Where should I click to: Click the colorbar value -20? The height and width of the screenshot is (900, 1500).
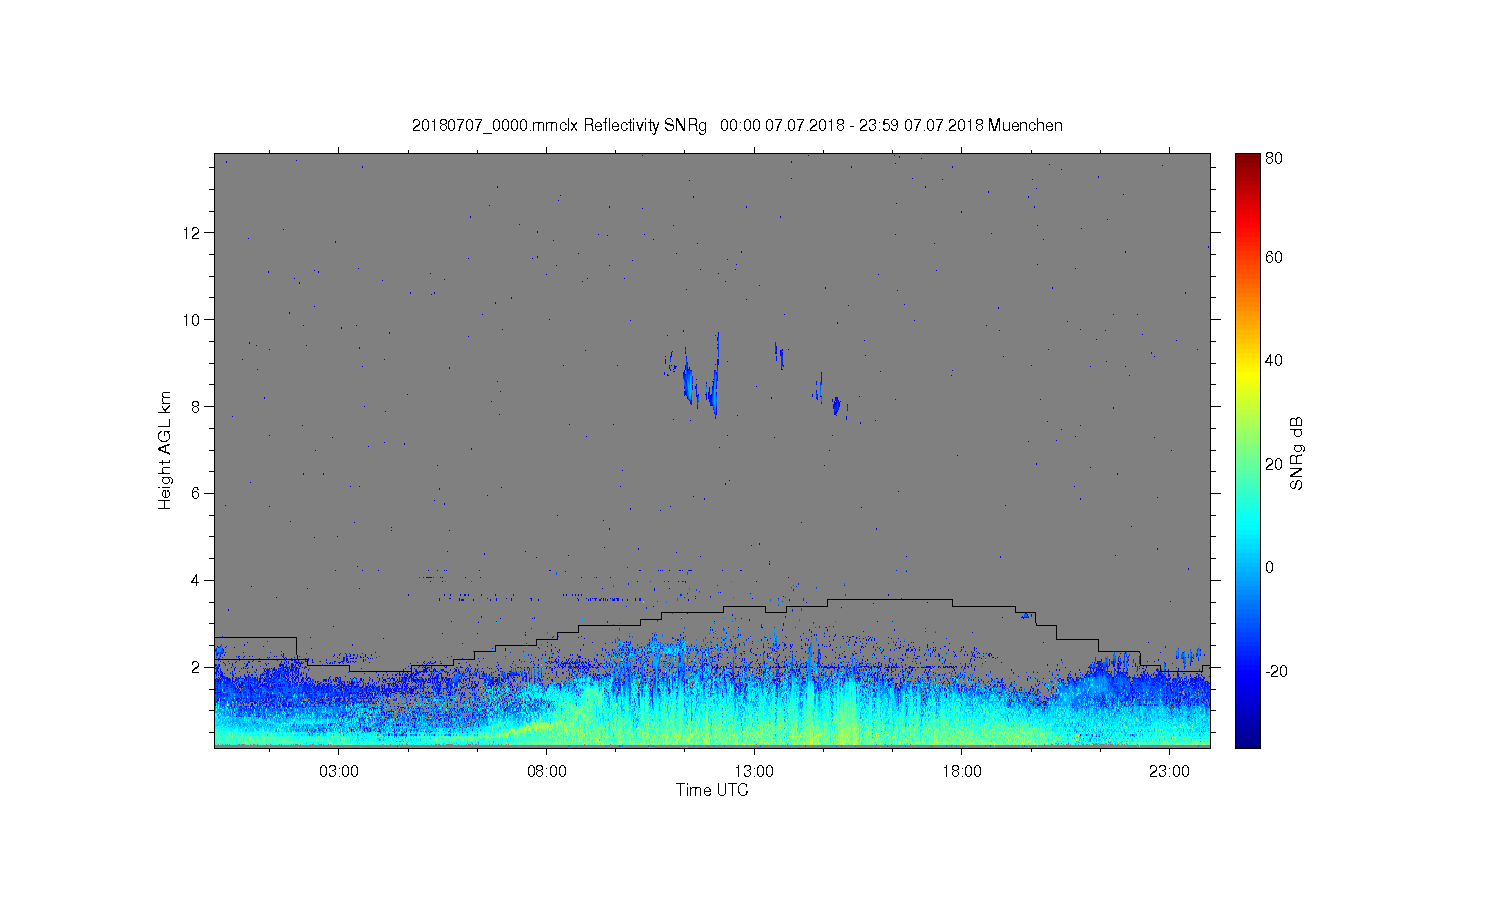(x=1276, y=671)
